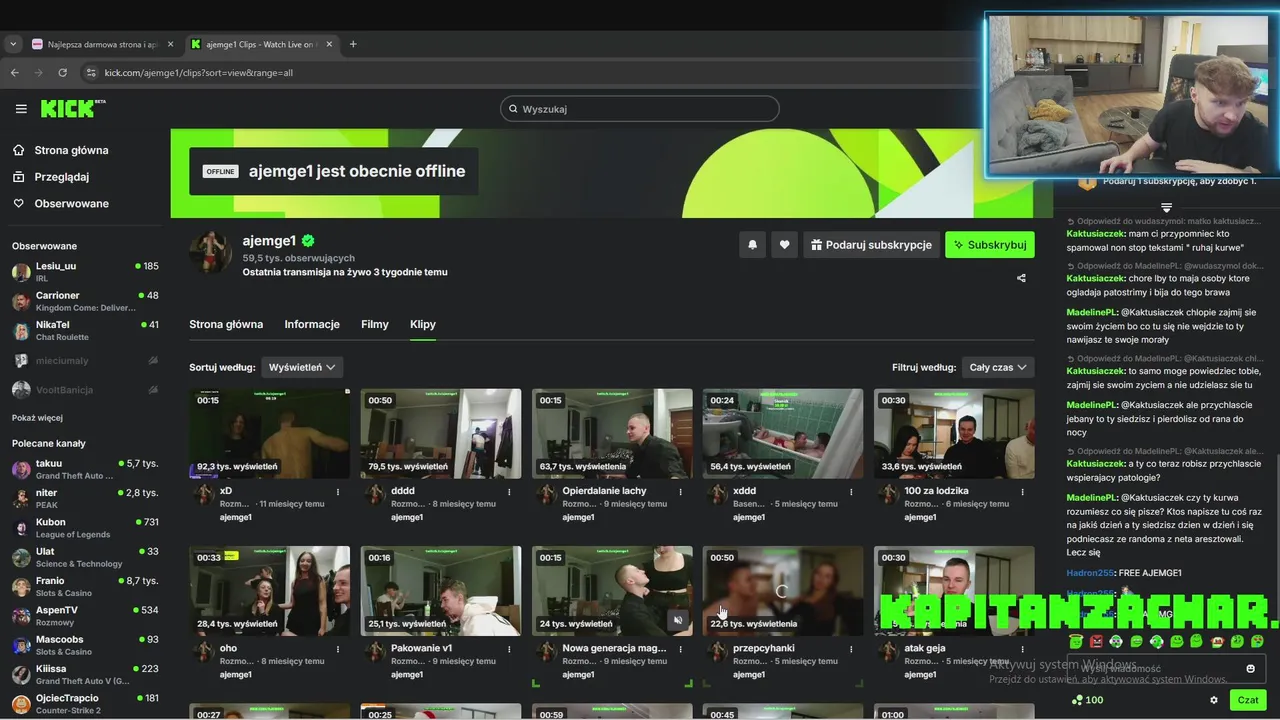Screen dimensions: 1280x720
Task: Click the KICK logo
Action: click(73, 108)
